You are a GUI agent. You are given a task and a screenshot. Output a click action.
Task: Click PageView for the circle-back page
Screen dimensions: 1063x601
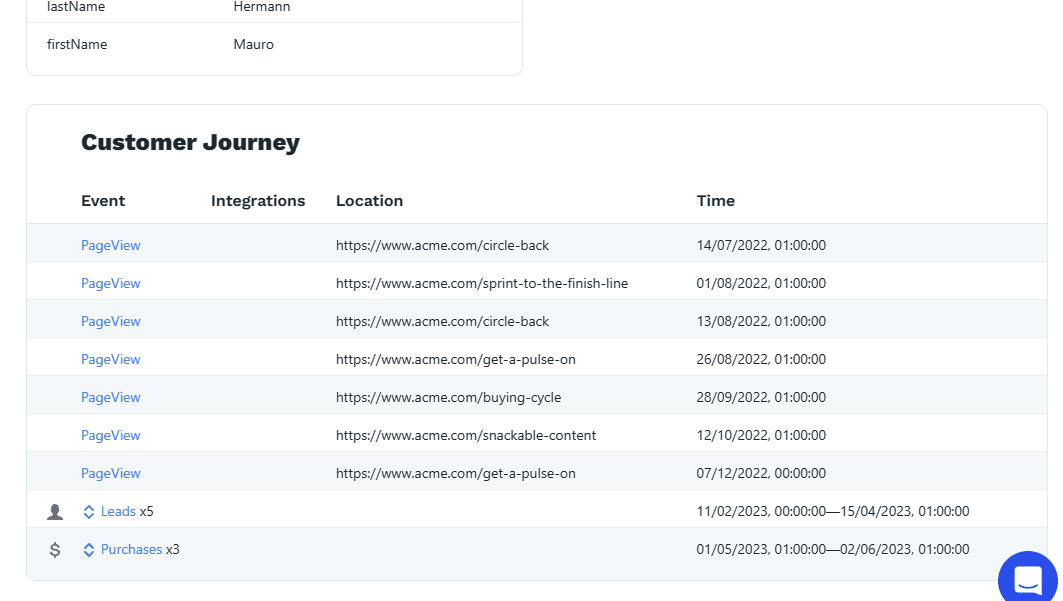click(110, 245)
